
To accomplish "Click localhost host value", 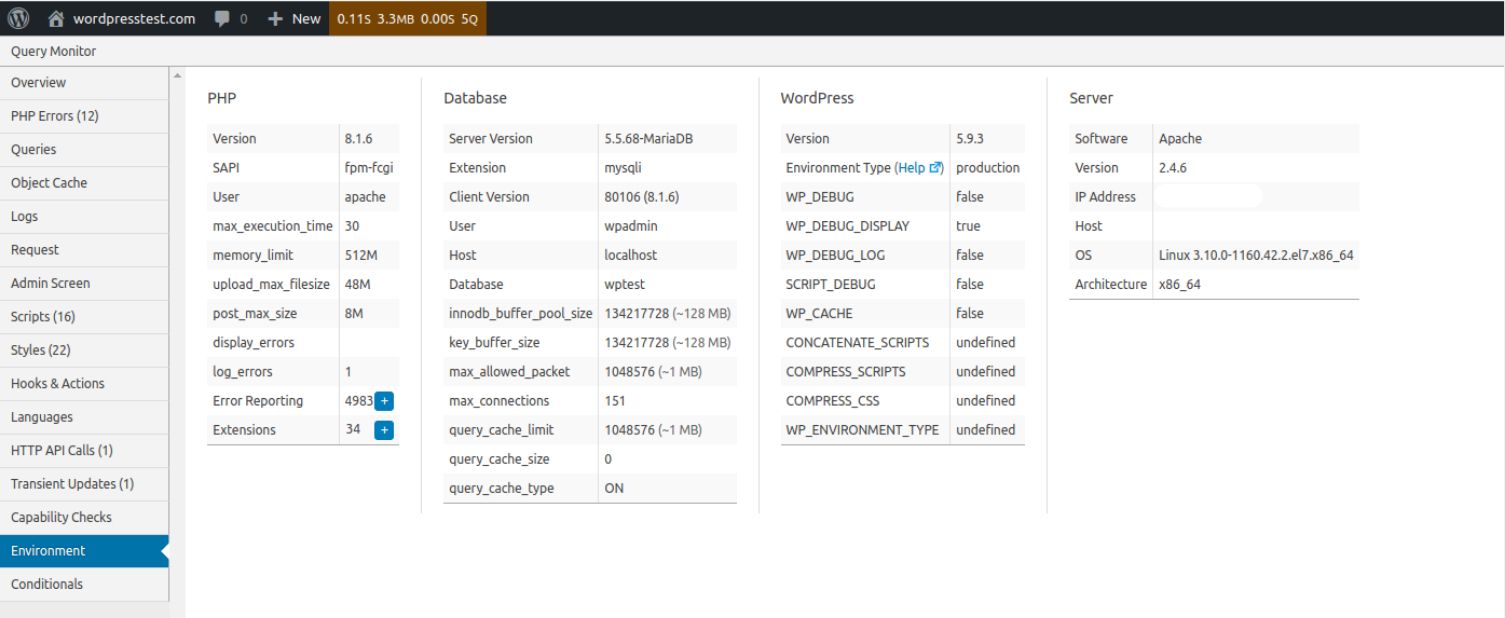I will [x=631, y=255].
